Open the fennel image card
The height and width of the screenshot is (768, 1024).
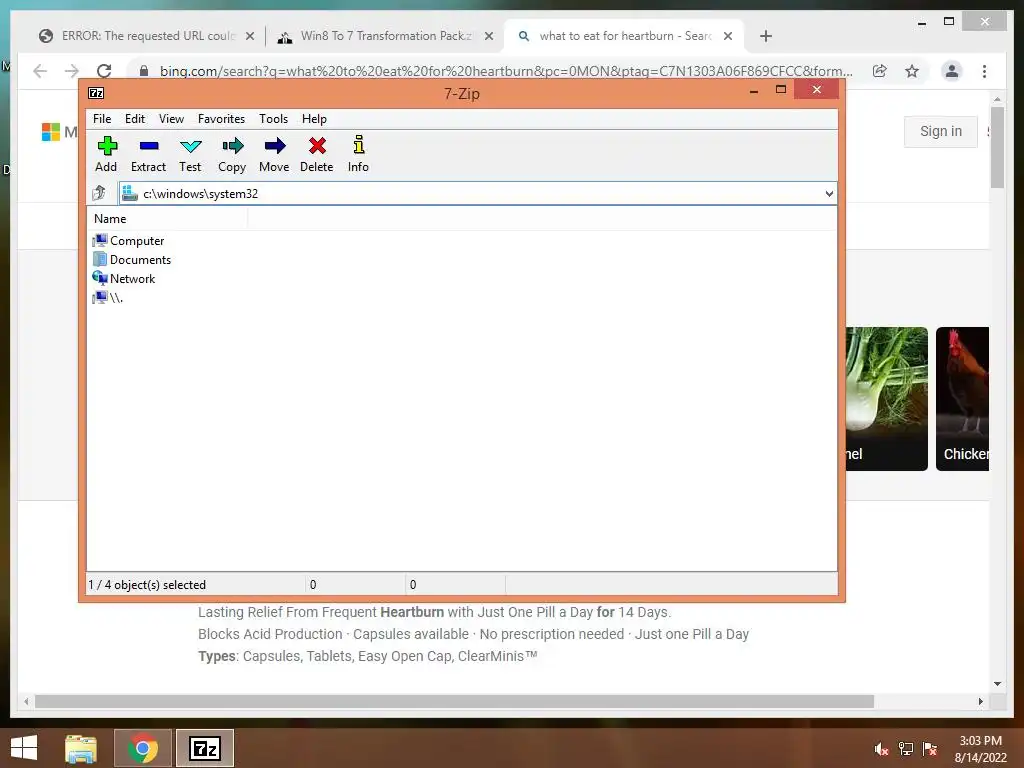pos(887,398)
